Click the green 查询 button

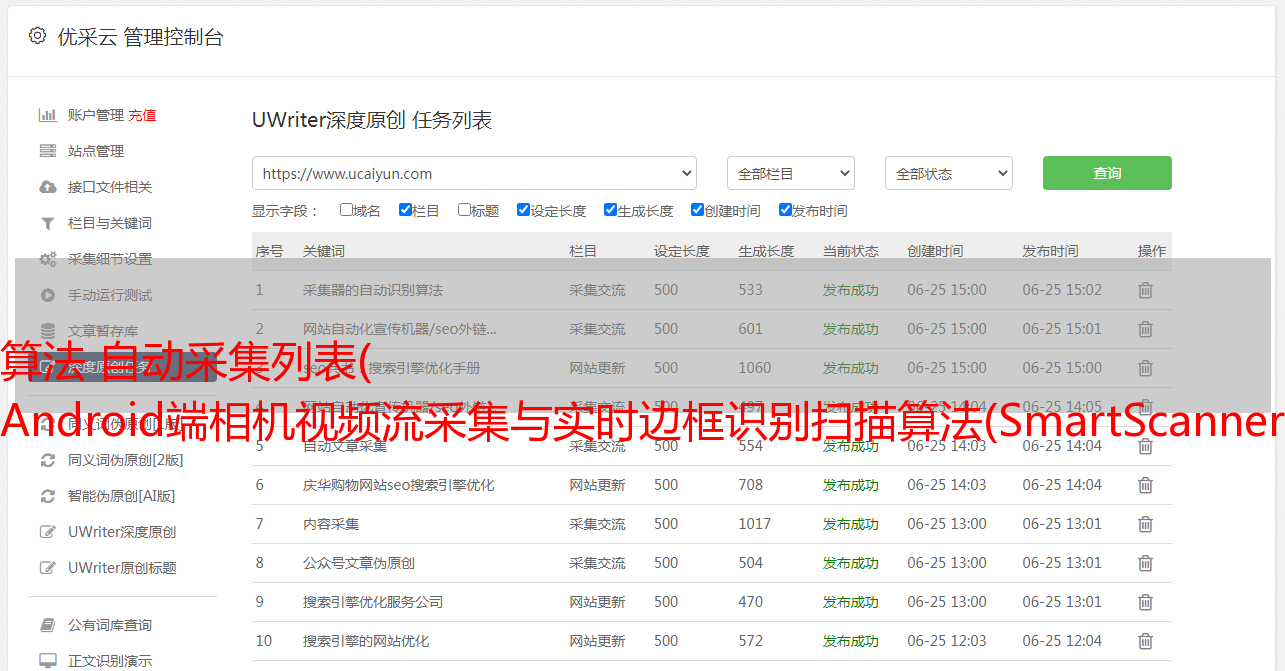[x=1106, y=173]
